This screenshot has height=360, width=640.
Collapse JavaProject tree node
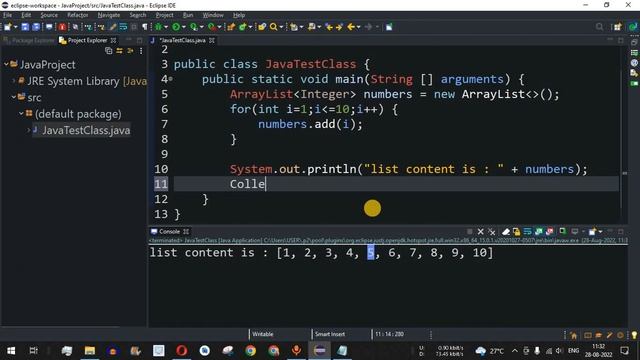coord(6,64)
